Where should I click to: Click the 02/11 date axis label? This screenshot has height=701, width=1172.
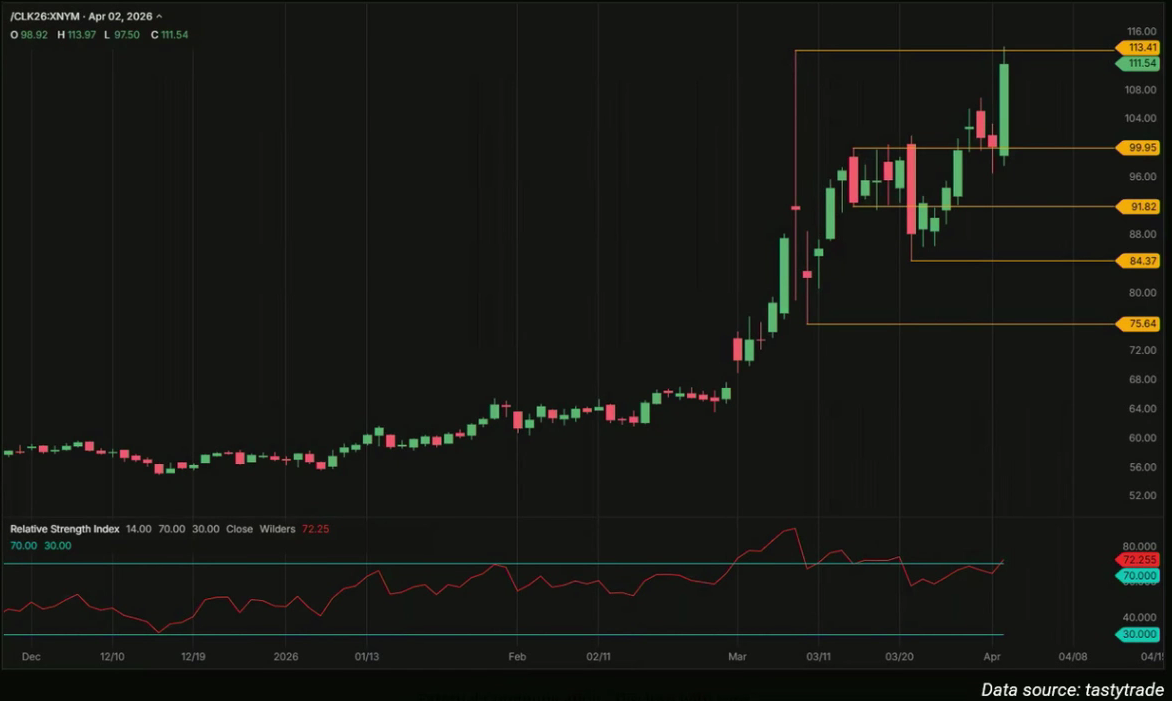click(598, 657)
